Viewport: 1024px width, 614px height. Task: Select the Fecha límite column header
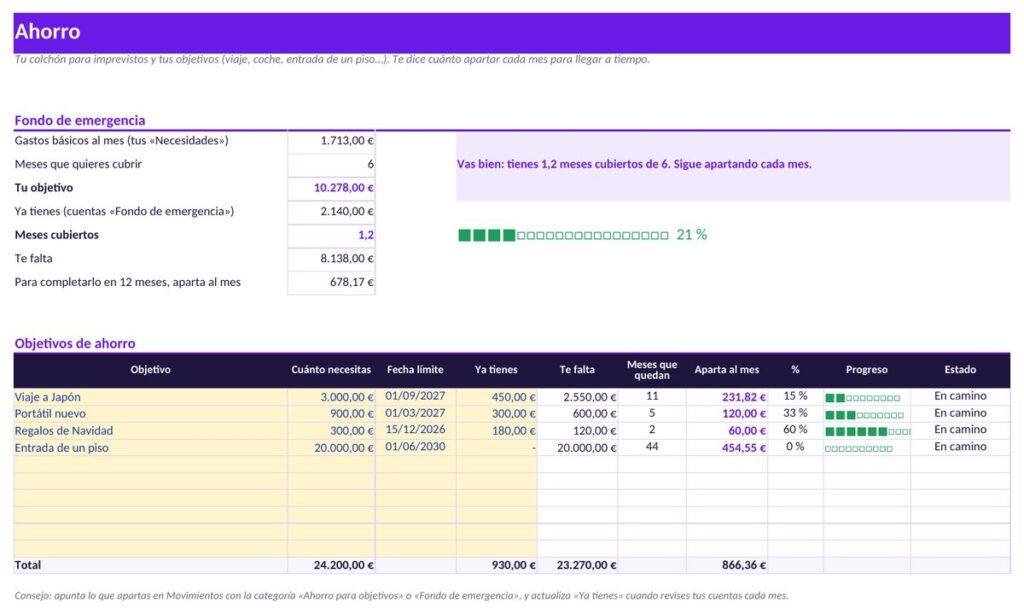coord(415,370)
